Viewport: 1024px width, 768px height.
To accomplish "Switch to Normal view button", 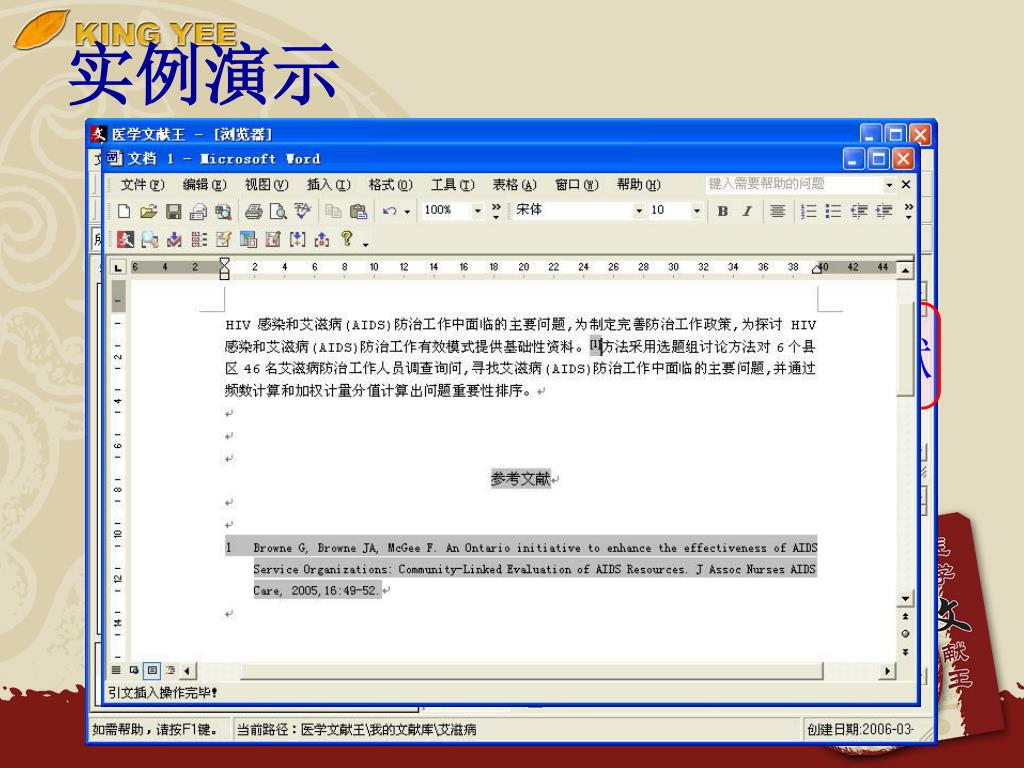I will pos(116,670).
